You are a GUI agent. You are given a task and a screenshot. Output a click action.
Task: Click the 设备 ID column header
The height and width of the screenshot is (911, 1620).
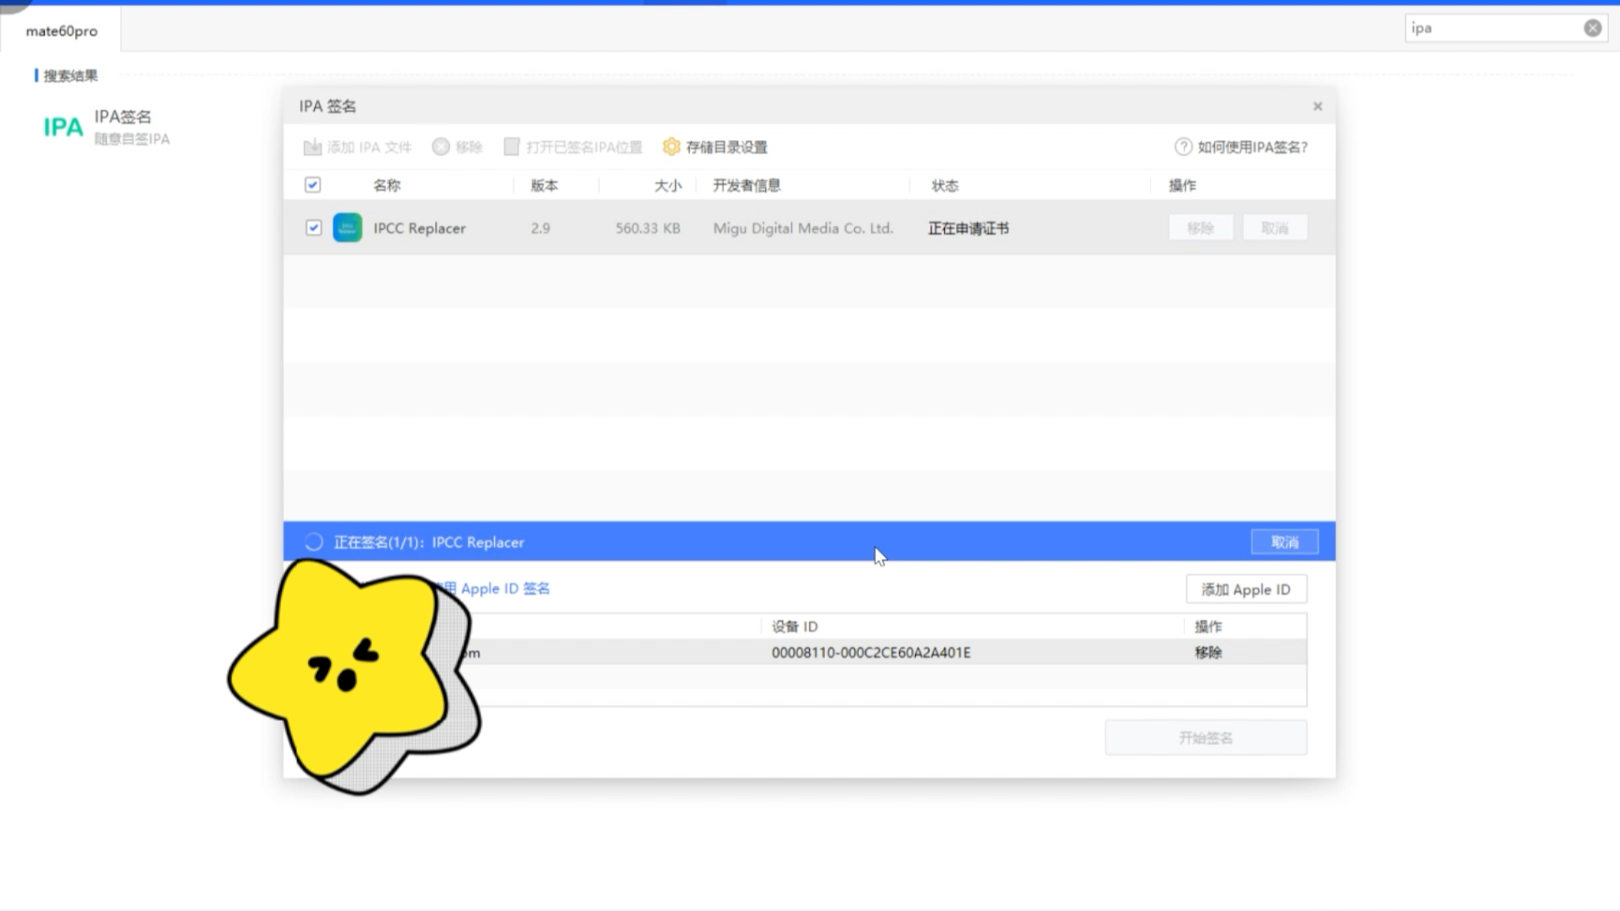[x=795, y=626]
